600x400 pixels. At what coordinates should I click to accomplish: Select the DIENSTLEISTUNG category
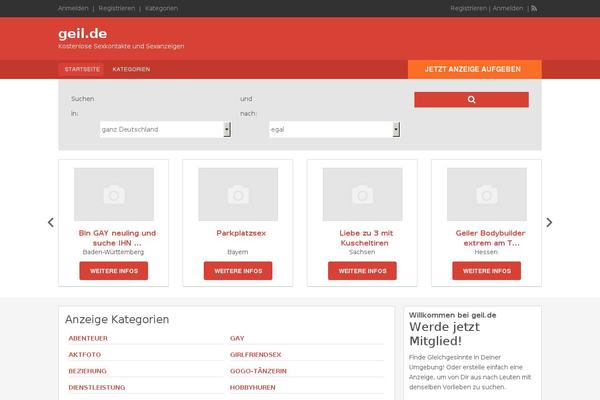click(97, 388)
